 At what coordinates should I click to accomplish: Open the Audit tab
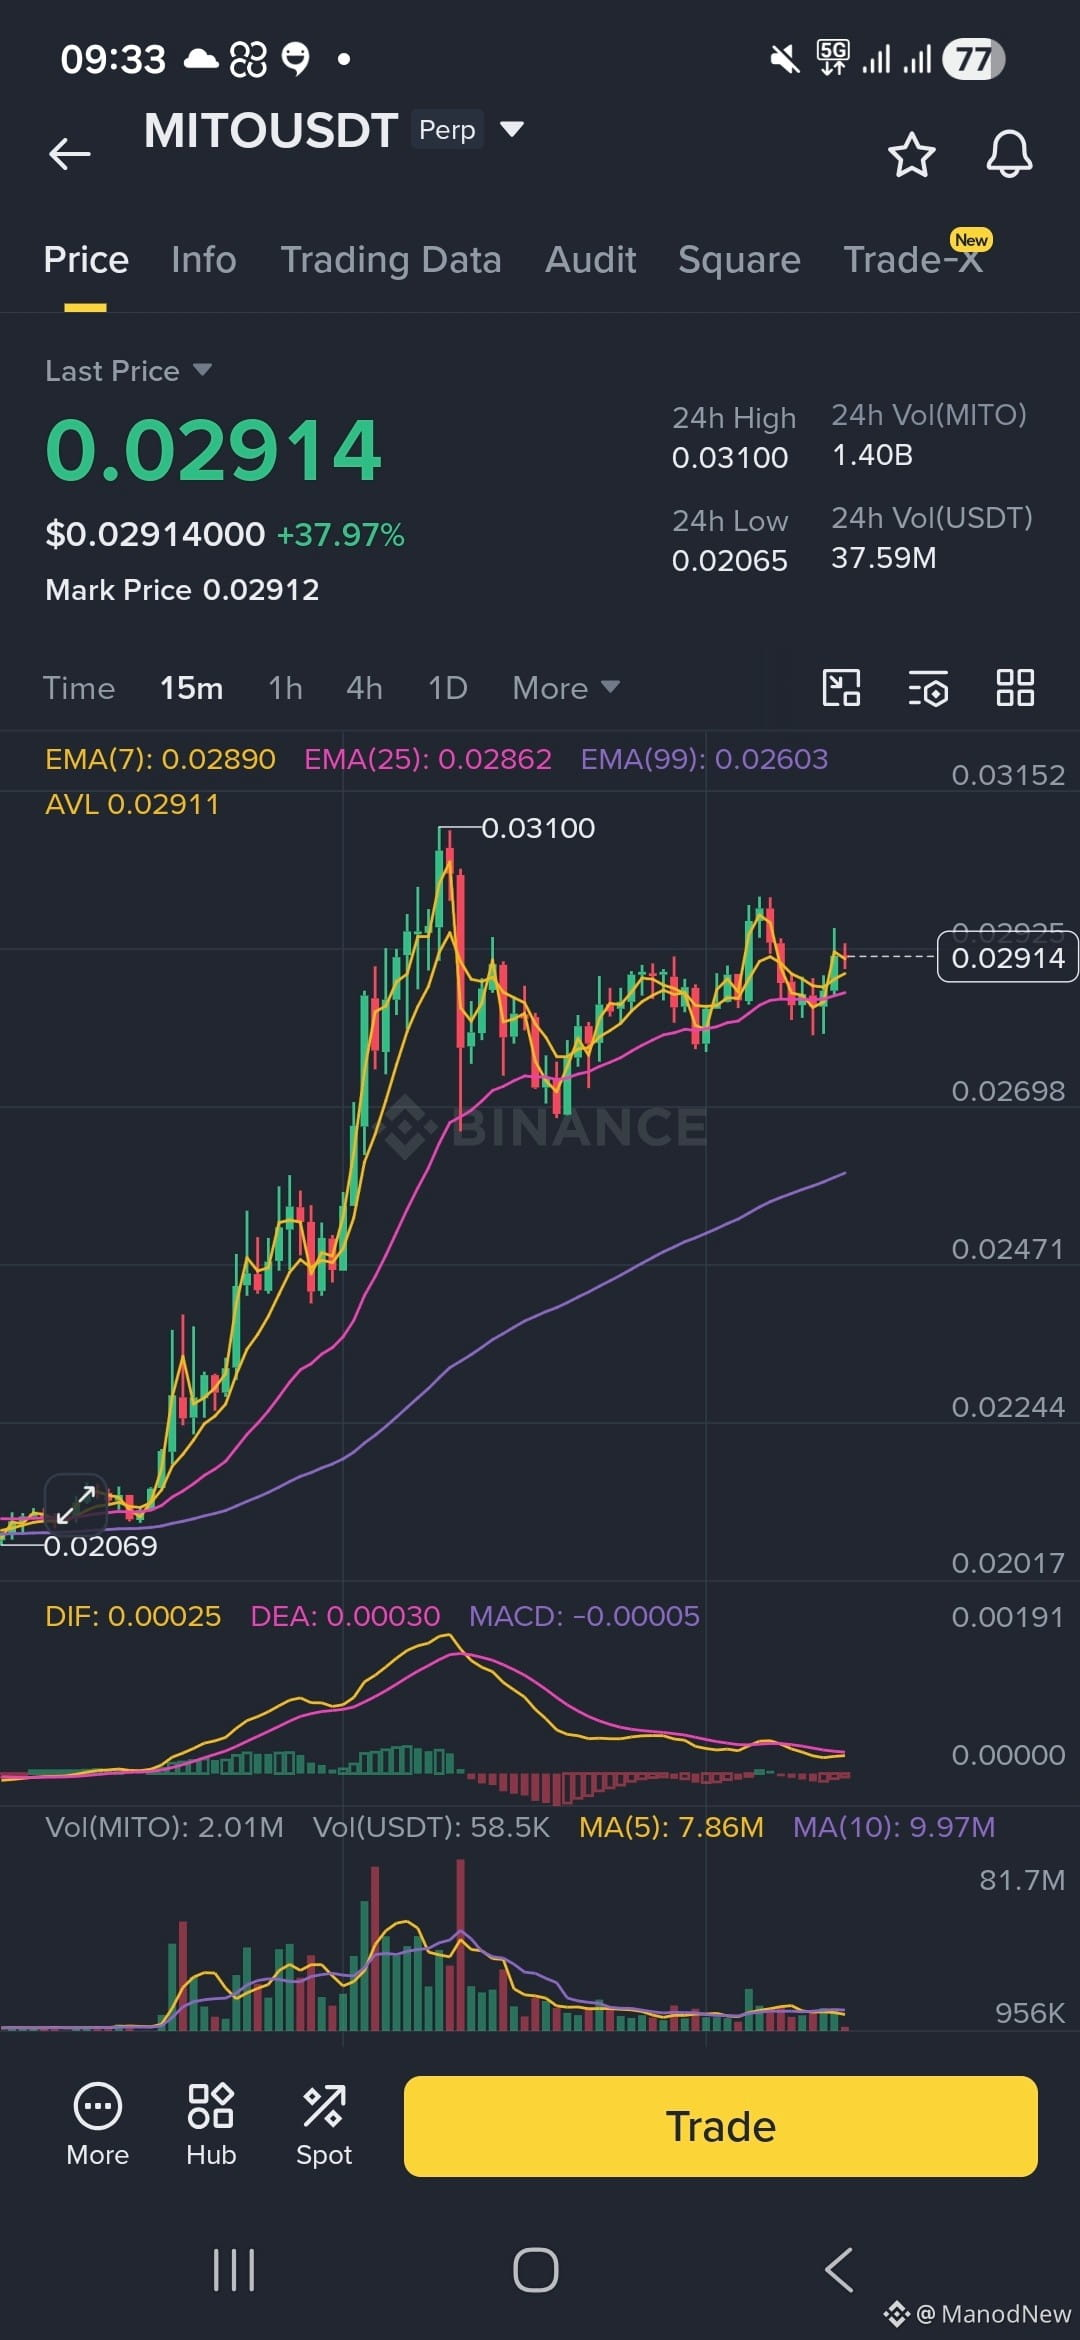pos(590,260)
